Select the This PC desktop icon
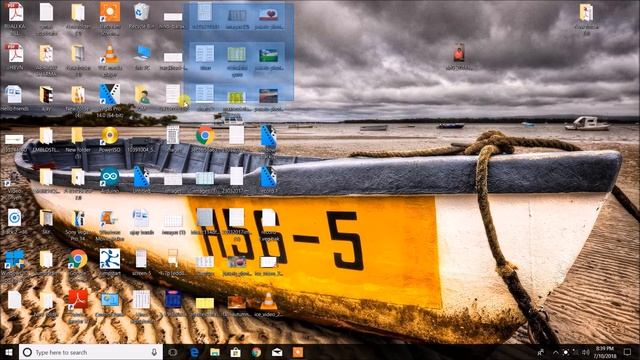 click(142, 56)
